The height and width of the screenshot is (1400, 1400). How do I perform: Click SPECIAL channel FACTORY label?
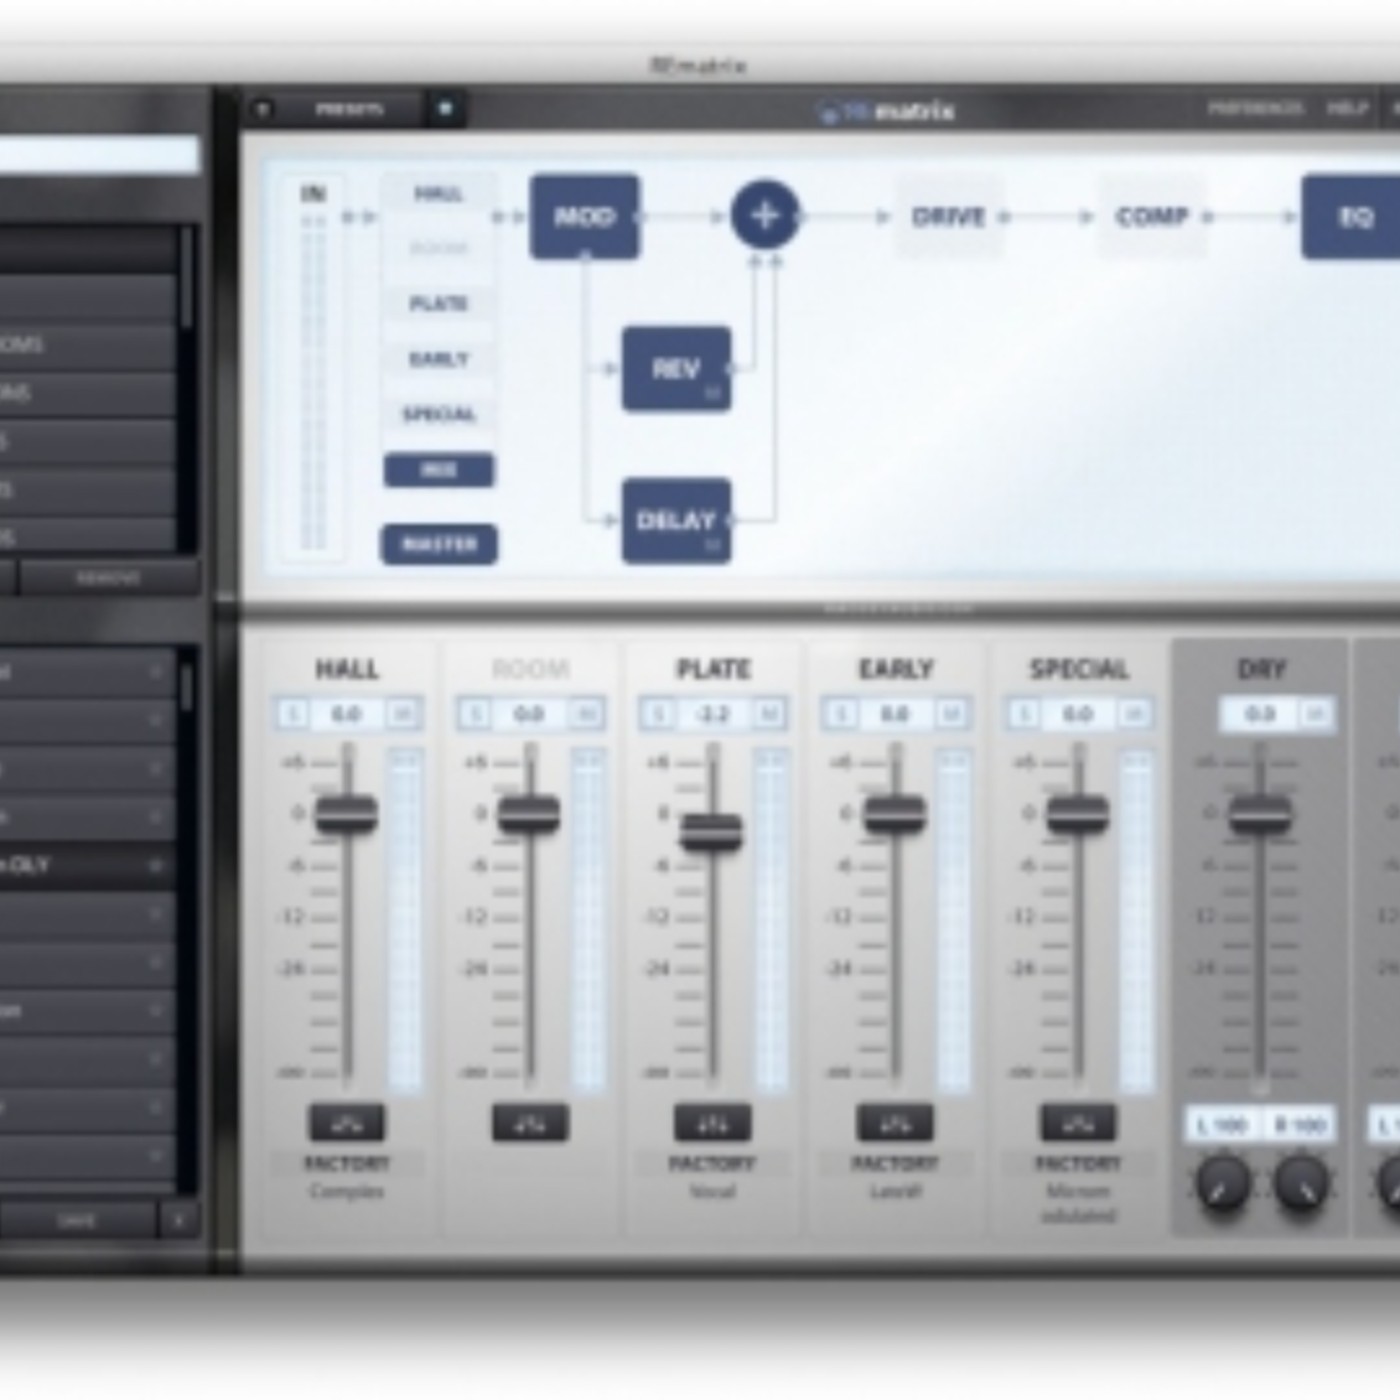coord(1077,1163)
